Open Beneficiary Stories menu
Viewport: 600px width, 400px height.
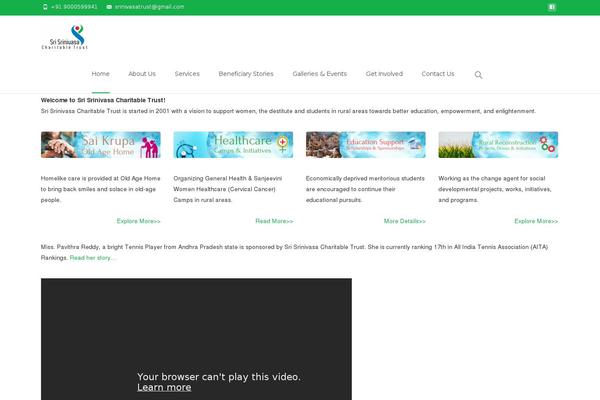click(x=246, y=73)
